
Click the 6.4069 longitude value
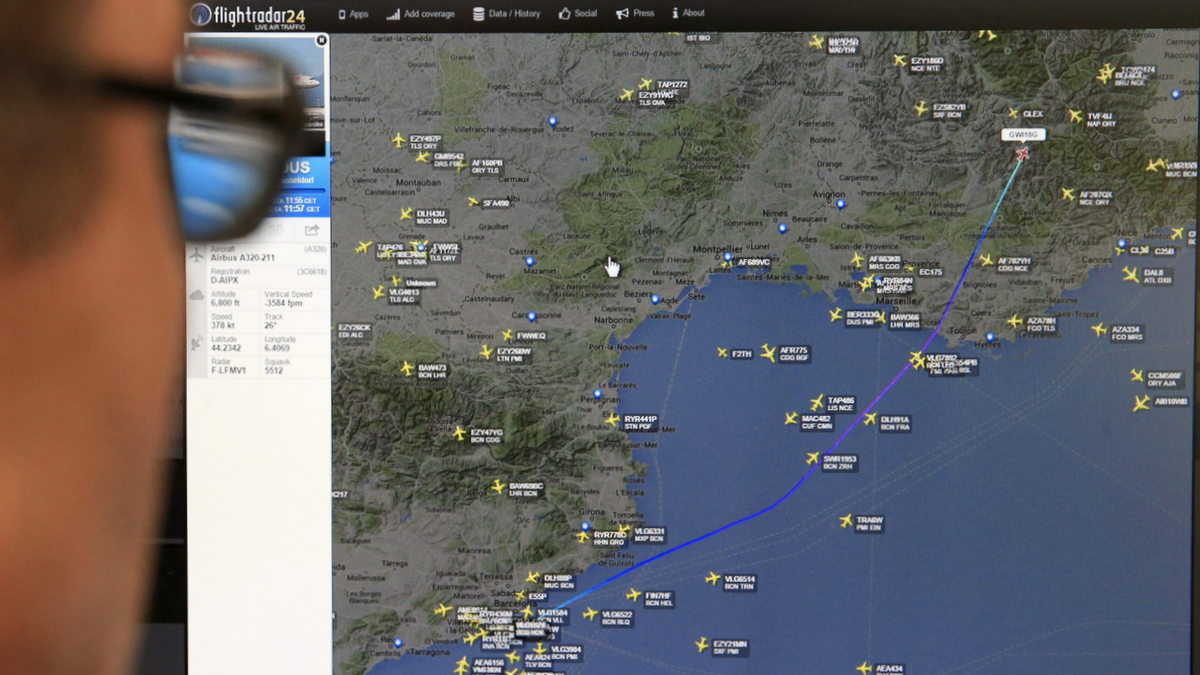(x=277, y=348)
